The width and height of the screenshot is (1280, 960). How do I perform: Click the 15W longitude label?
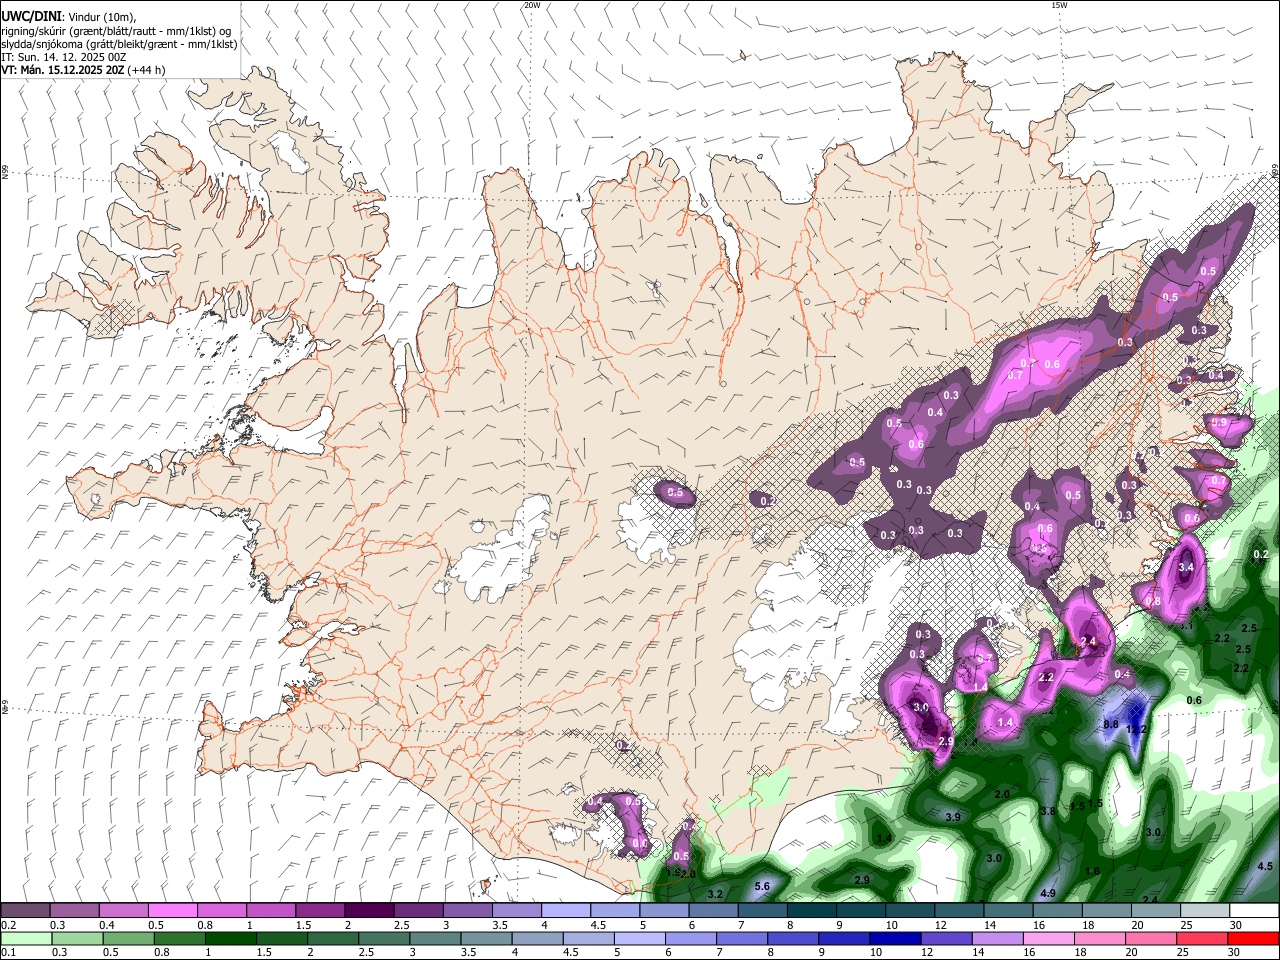(x=1059, y=5)
